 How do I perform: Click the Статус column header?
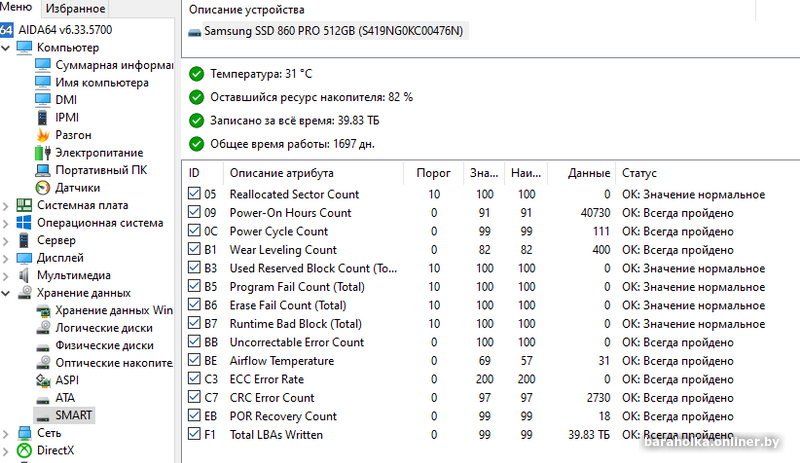640,173
